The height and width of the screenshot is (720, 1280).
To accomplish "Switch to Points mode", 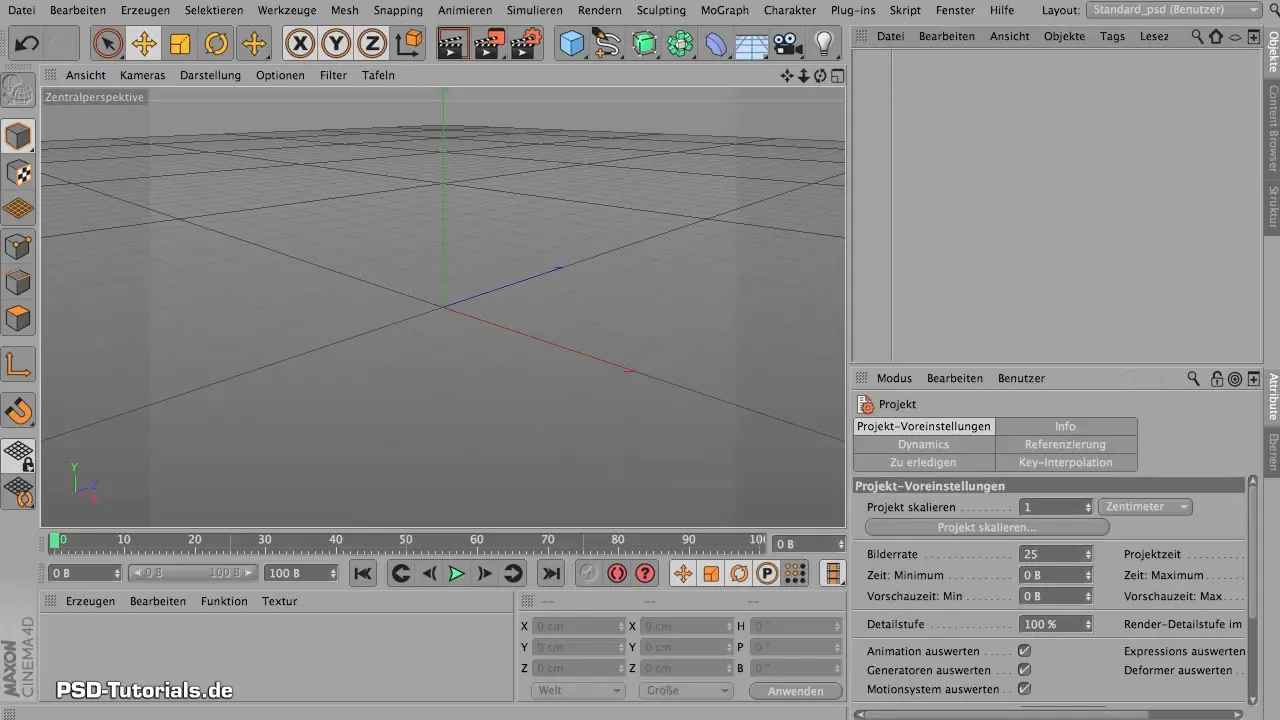I will (19, 246).
